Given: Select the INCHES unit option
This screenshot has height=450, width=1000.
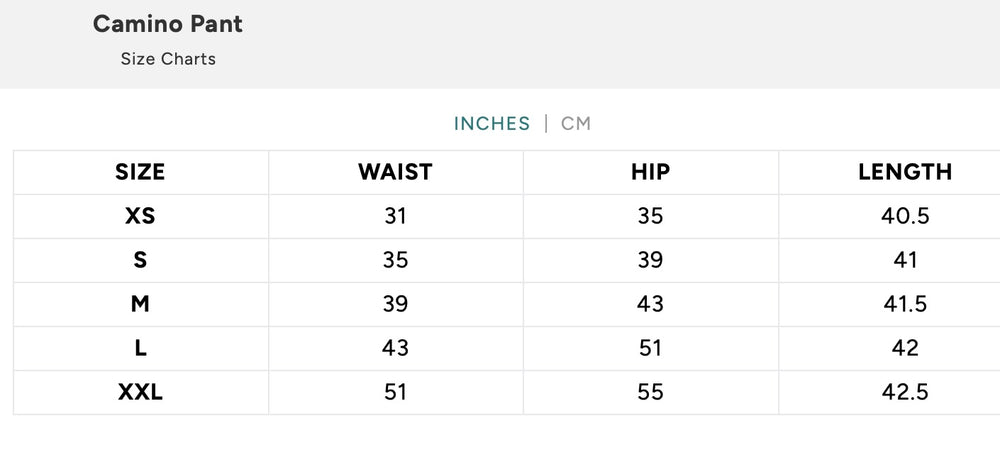Looking at the screenshot, I should pos(492,124).
